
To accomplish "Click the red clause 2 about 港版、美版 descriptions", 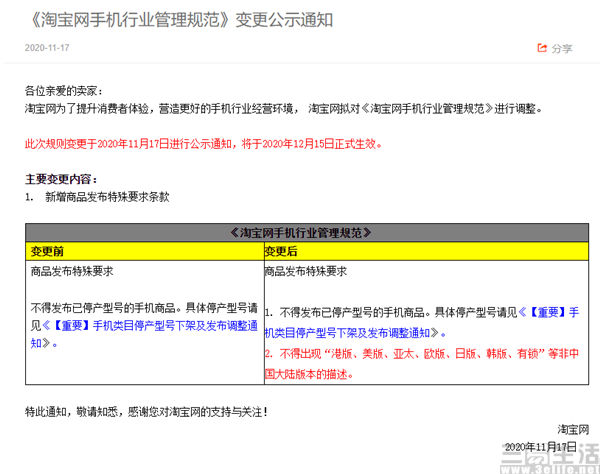I will (x=422, y=363).
